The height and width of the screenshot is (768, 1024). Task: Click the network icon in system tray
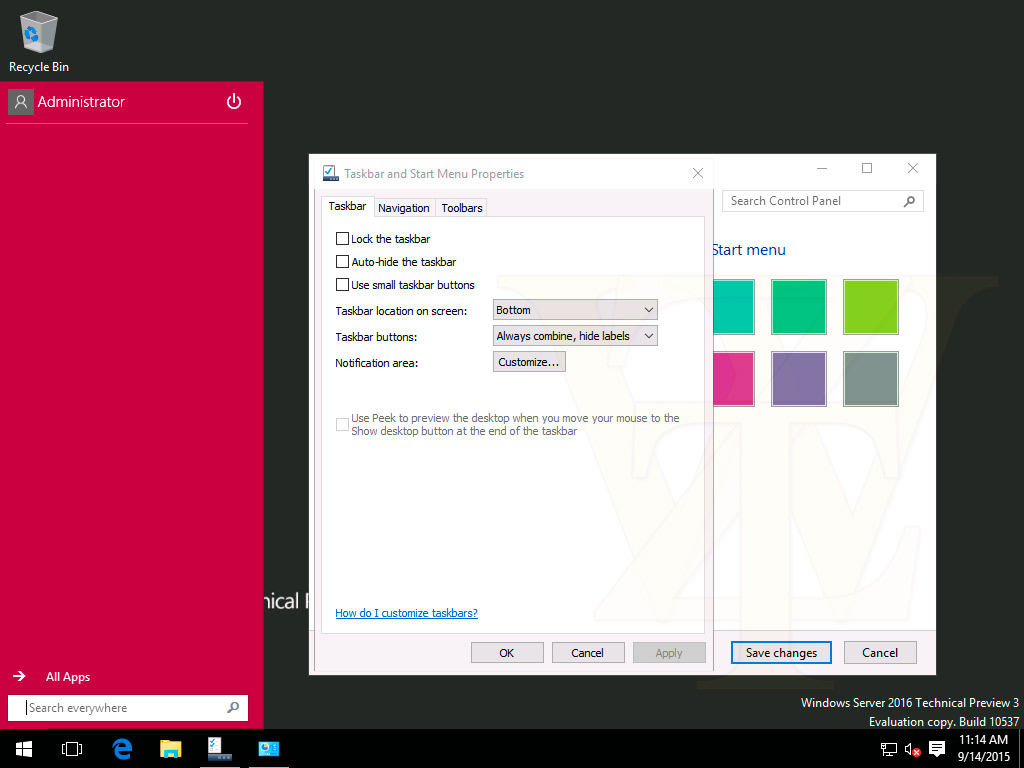888,748
